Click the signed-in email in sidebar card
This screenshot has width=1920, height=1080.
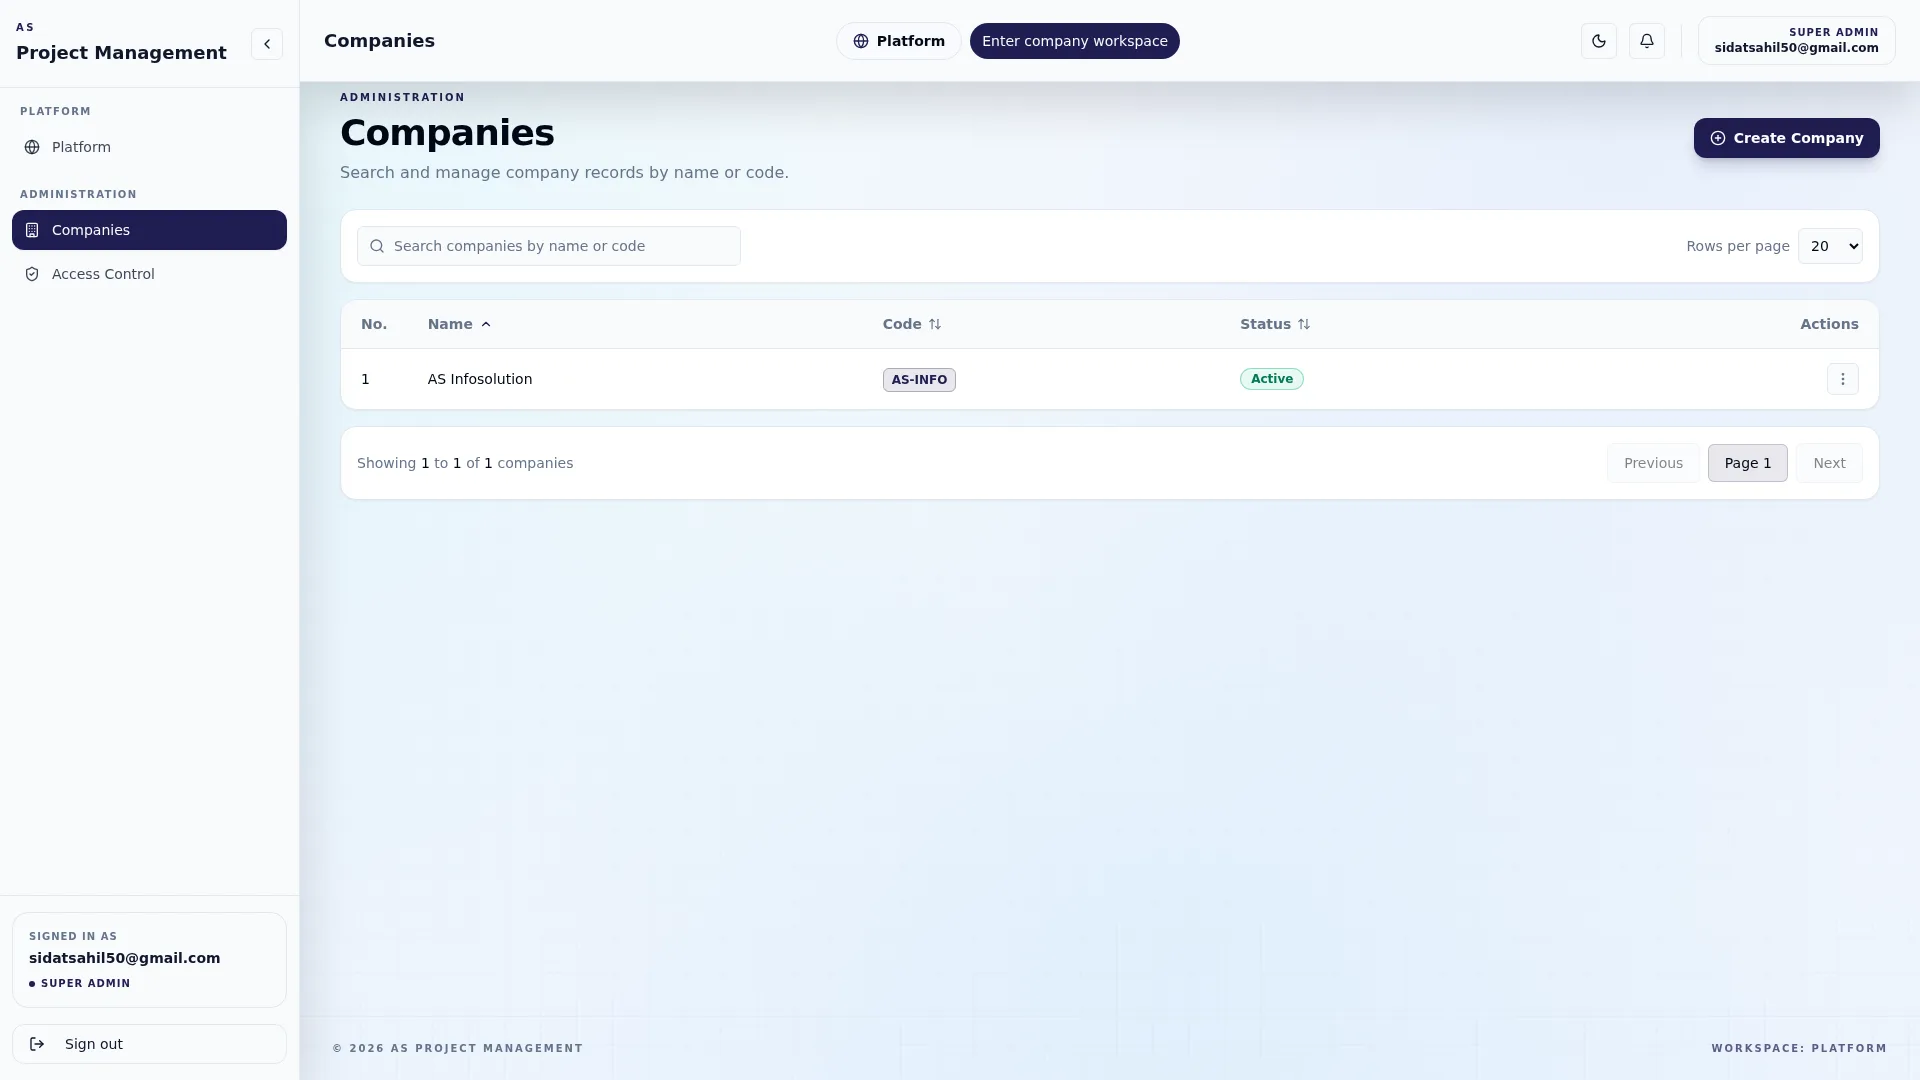[125, 958]
